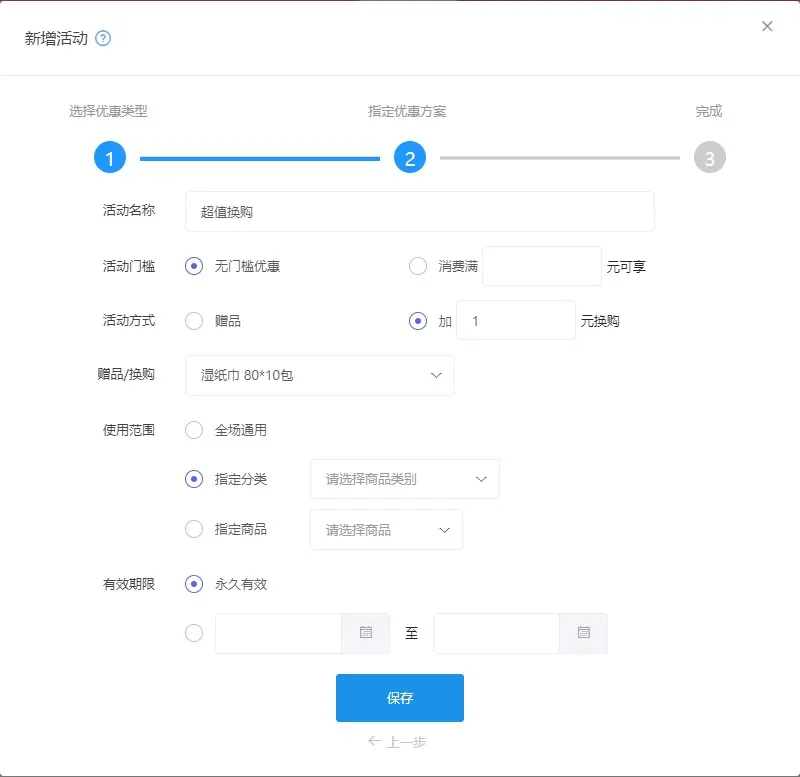Click the step 1 circle indicator
Screen dimensions: 800x777
tap(110, 157)
